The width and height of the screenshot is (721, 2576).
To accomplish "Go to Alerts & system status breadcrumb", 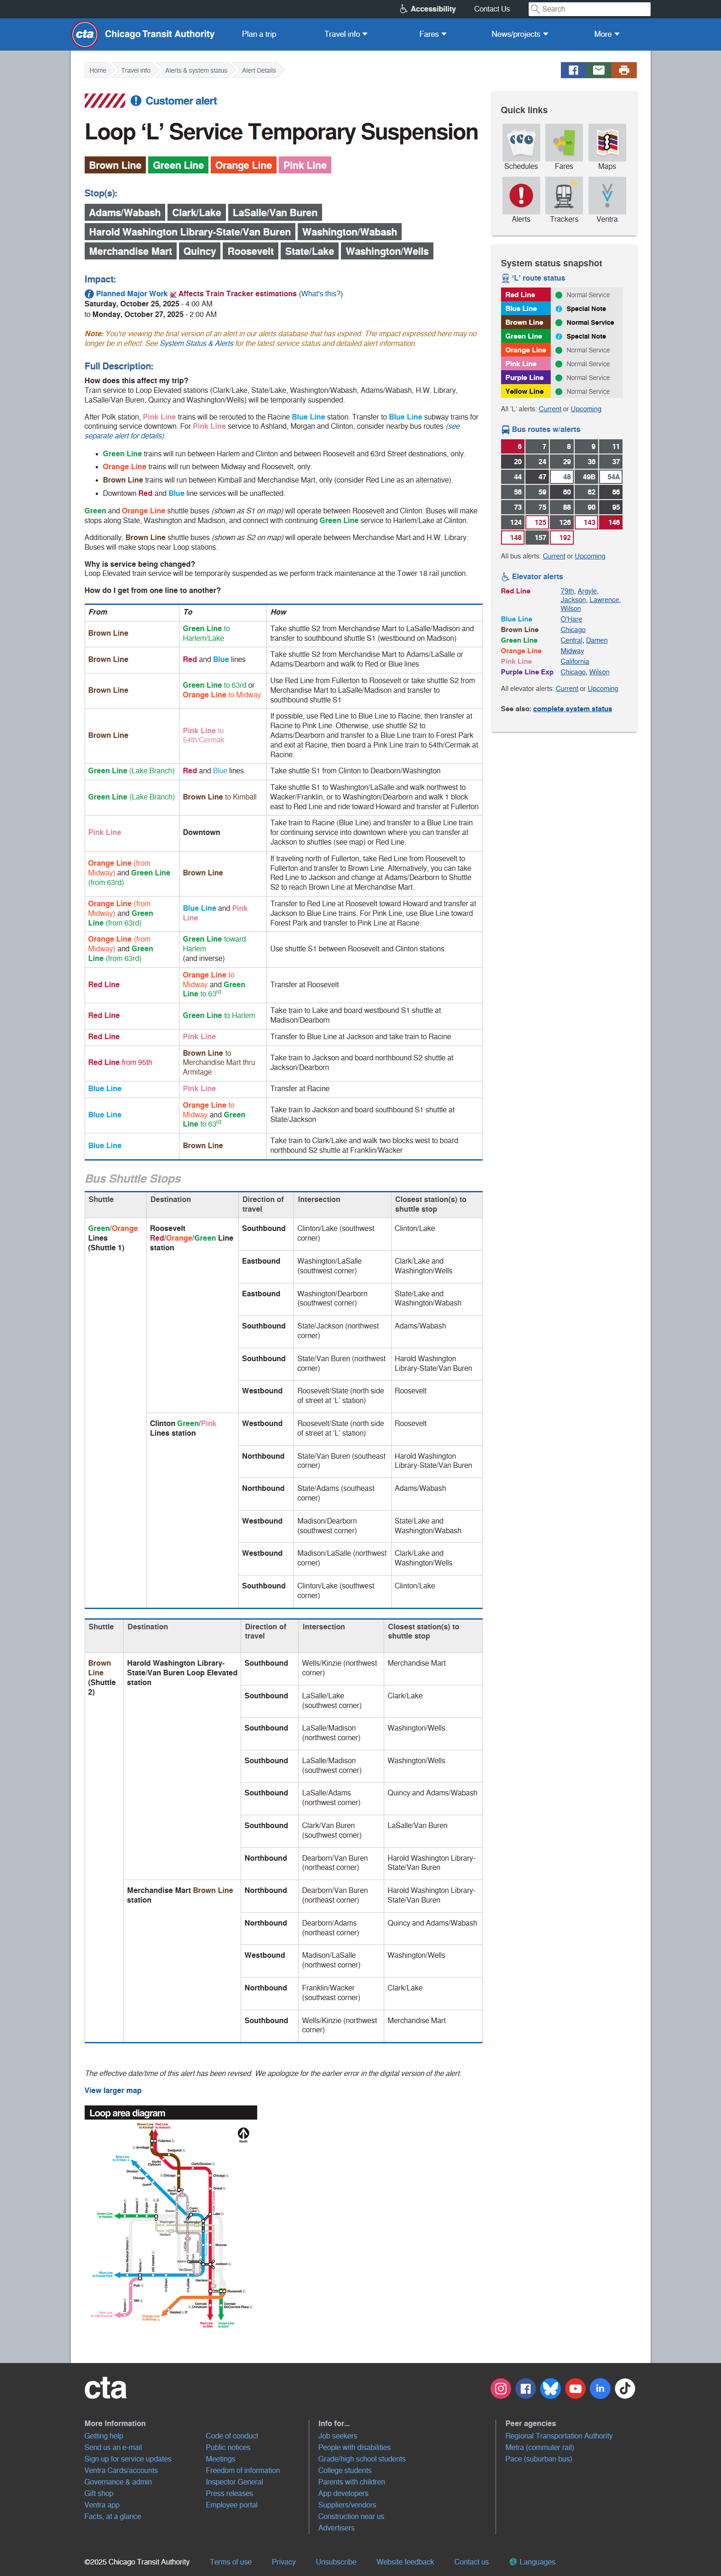I will click(x=196, y=70).
